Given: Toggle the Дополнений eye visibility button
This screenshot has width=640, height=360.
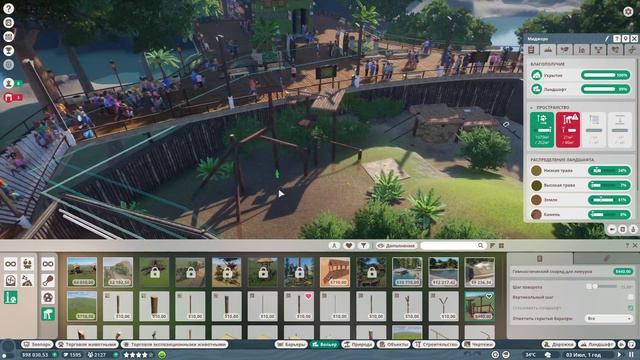Looking at the screenshot, I should click(396, 246).
